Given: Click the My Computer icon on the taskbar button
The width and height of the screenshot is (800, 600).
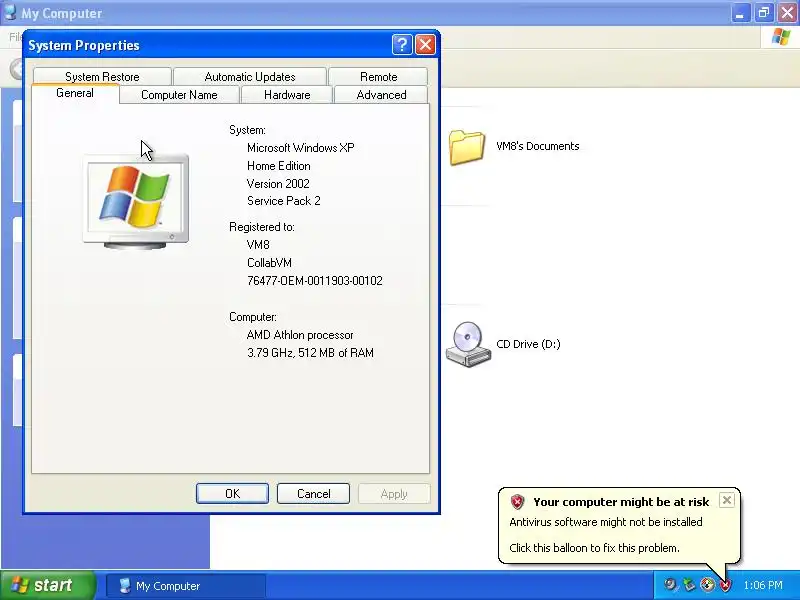Looking at the screenshot, I should point(124,586).
